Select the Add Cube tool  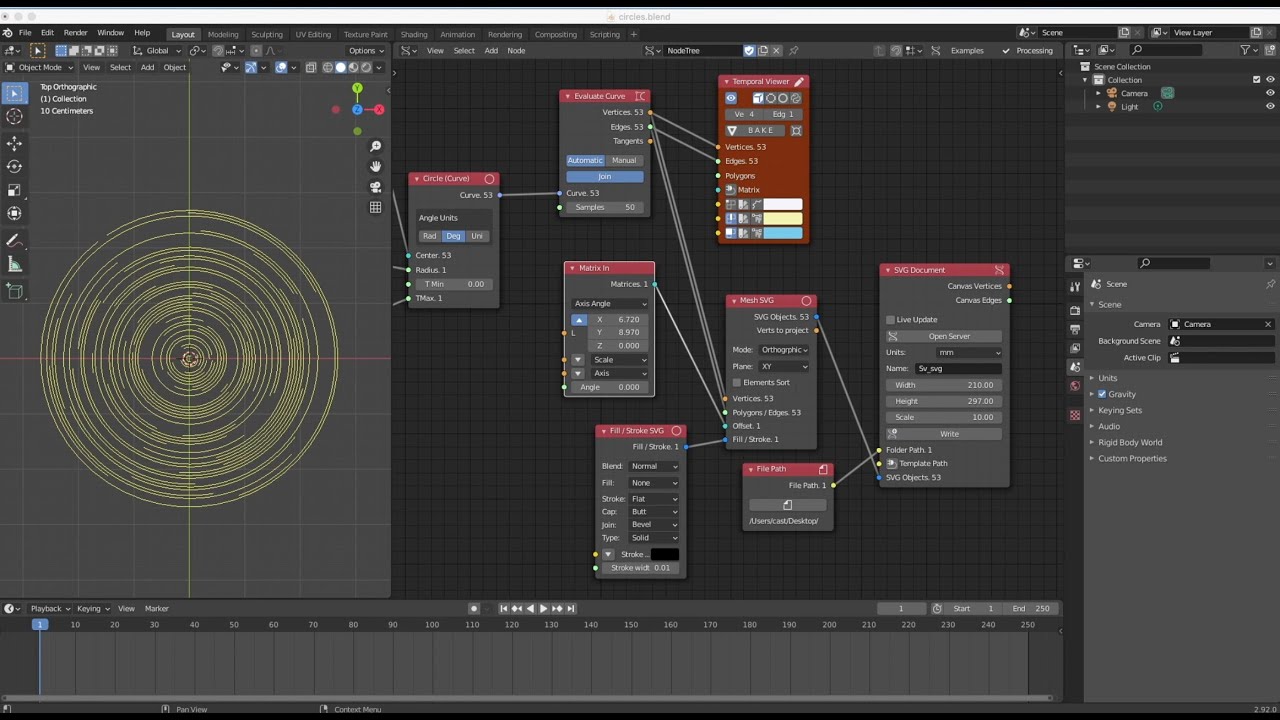click(x=14, y=292)
